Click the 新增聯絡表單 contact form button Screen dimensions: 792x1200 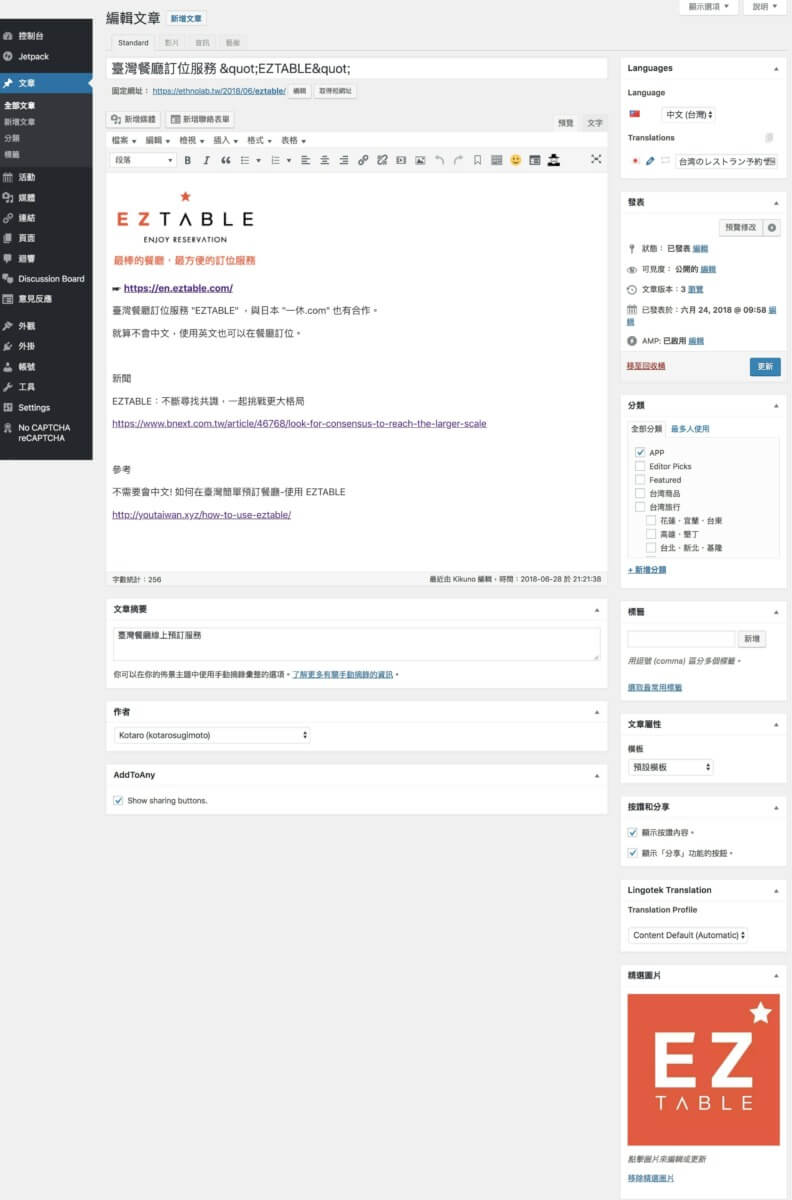coord(199,119)
